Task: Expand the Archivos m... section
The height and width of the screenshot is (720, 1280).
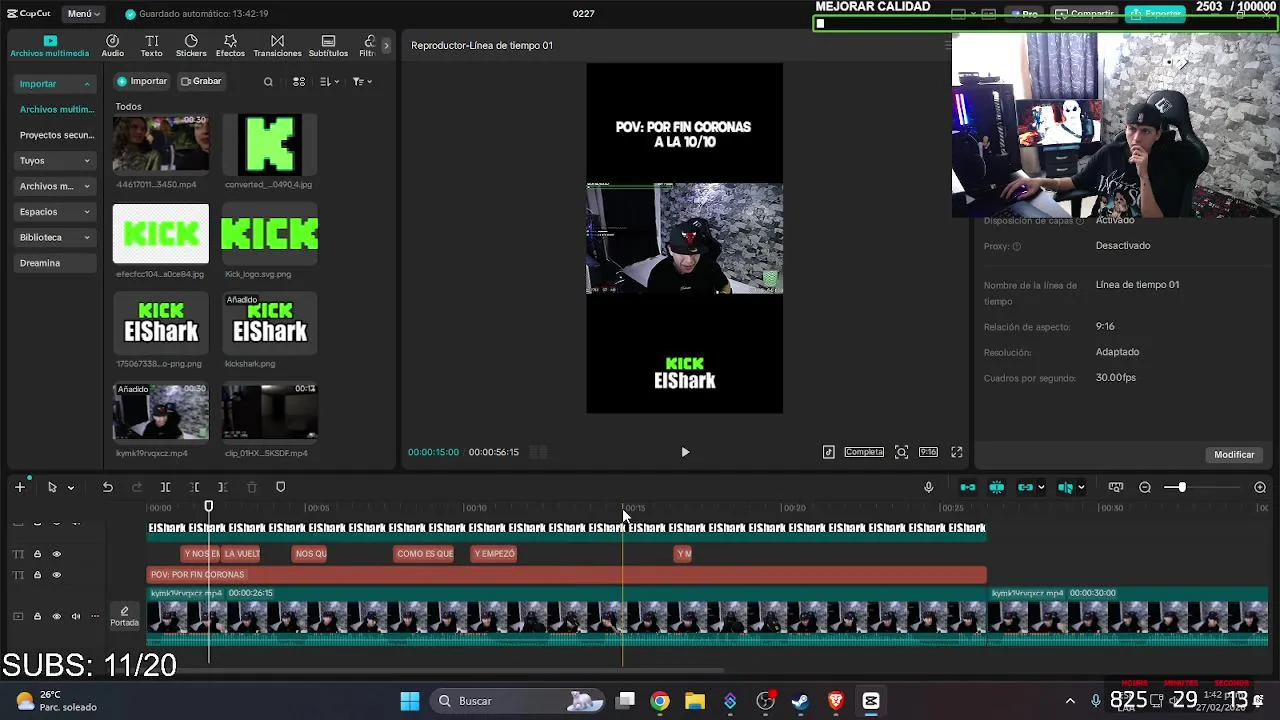Action: 55,186
